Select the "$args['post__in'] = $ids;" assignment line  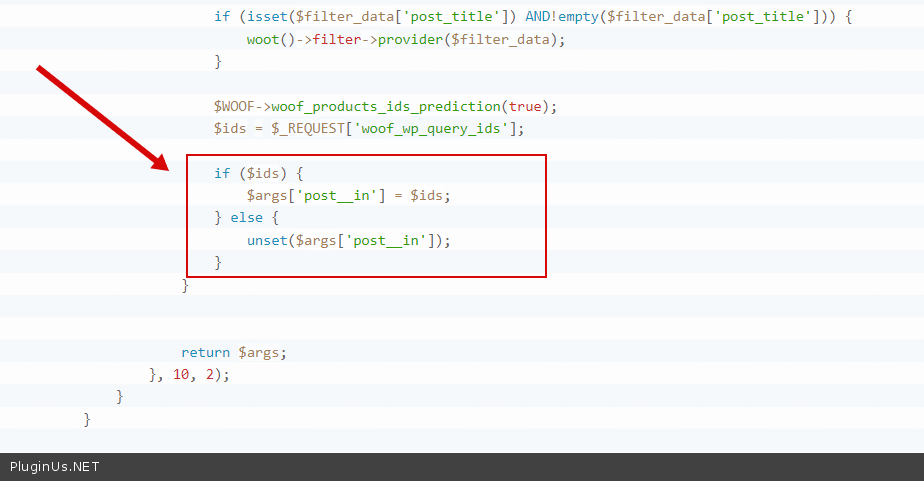(x=348, y=196)
